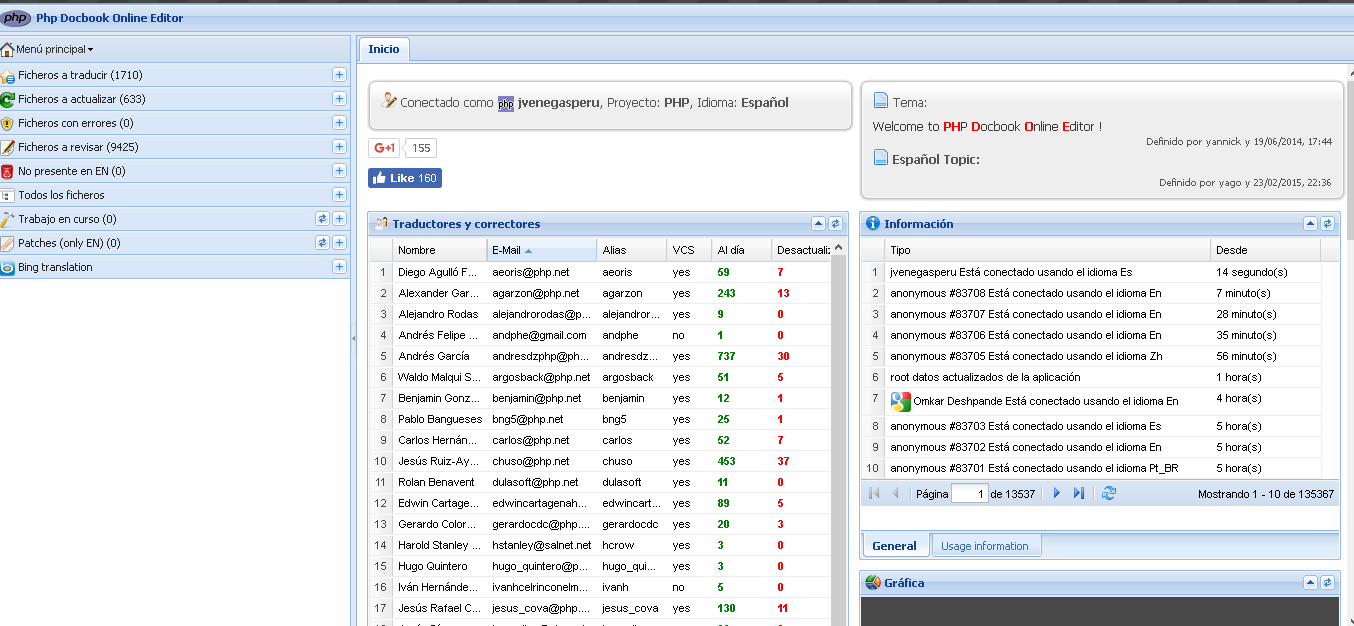
Task: Refresh the Trabajo en curso panel
Action: [322, 219]
